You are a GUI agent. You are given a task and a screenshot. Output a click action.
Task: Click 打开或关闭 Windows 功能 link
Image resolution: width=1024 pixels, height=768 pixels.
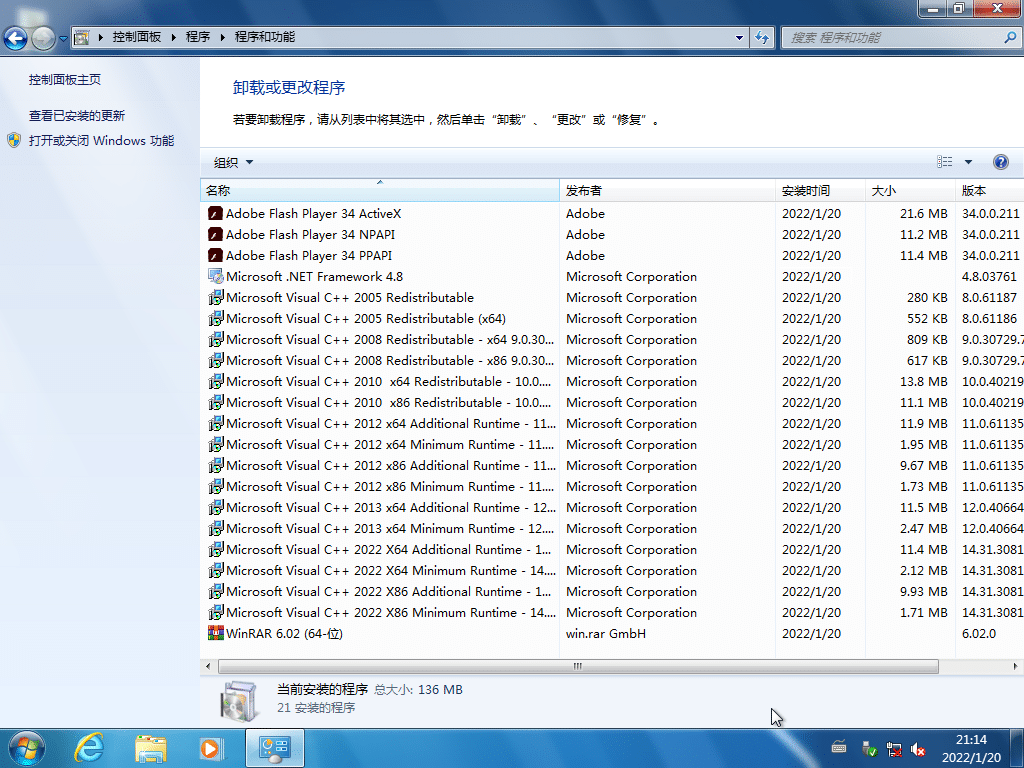101,141
